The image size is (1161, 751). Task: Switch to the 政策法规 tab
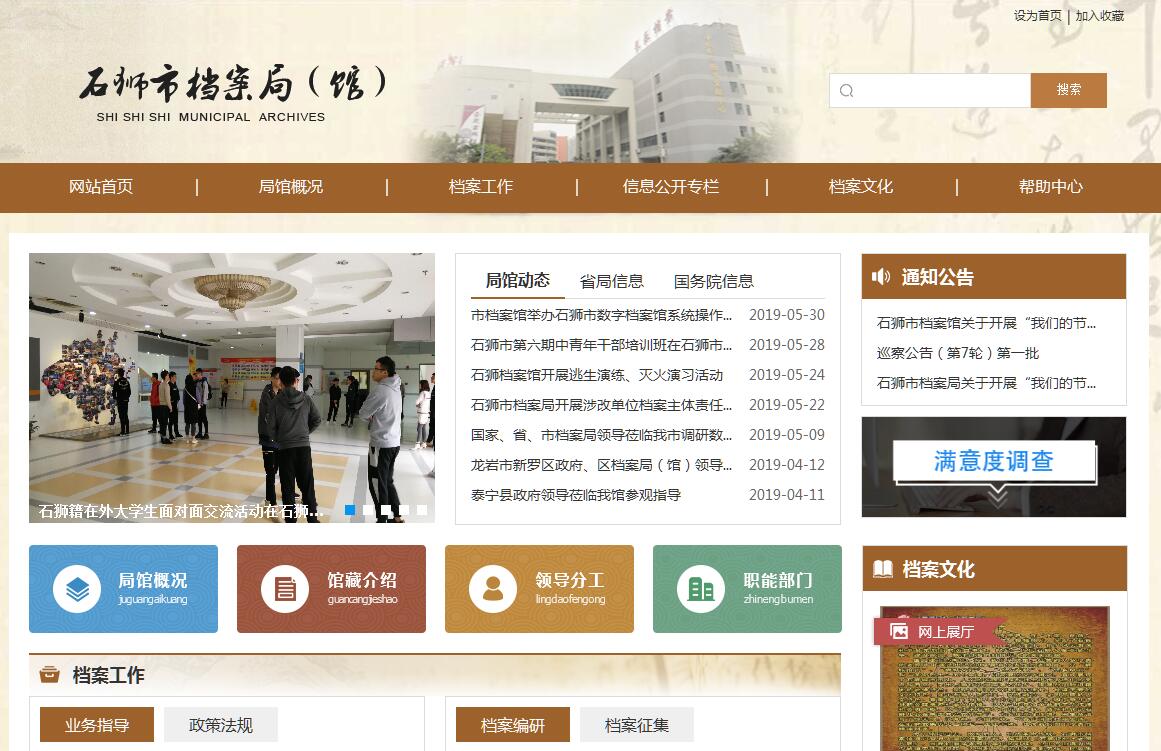[221, 725]
